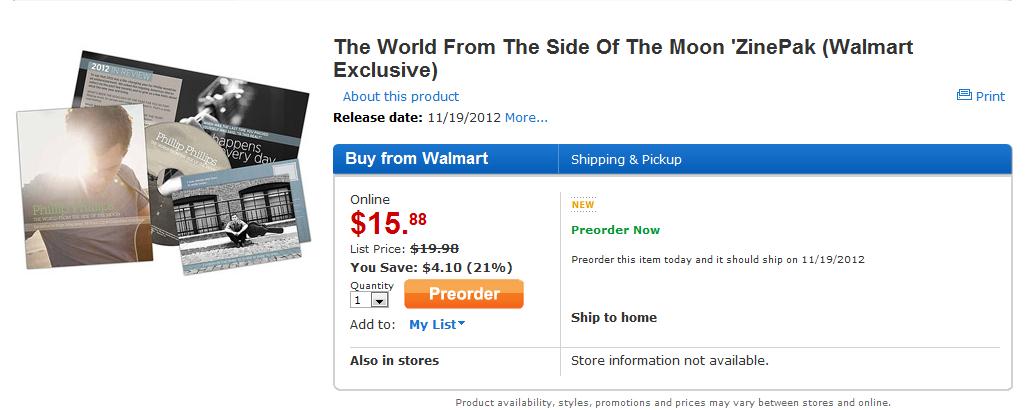Click the small arrow beside My List
Screen dimensions: 1029x410
[x=462, y=324]
